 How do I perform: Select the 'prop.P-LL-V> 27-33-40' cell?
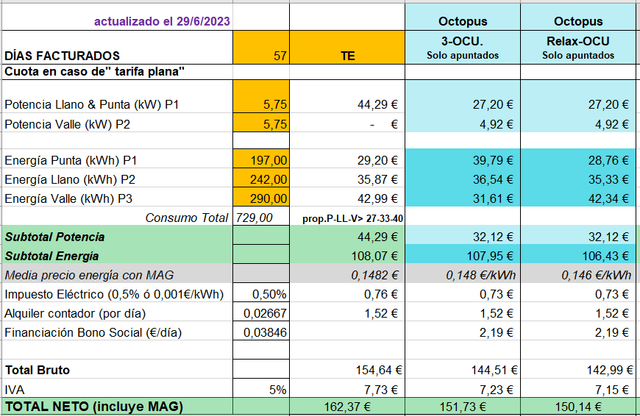pyautogui.click(x=347, y=217)
